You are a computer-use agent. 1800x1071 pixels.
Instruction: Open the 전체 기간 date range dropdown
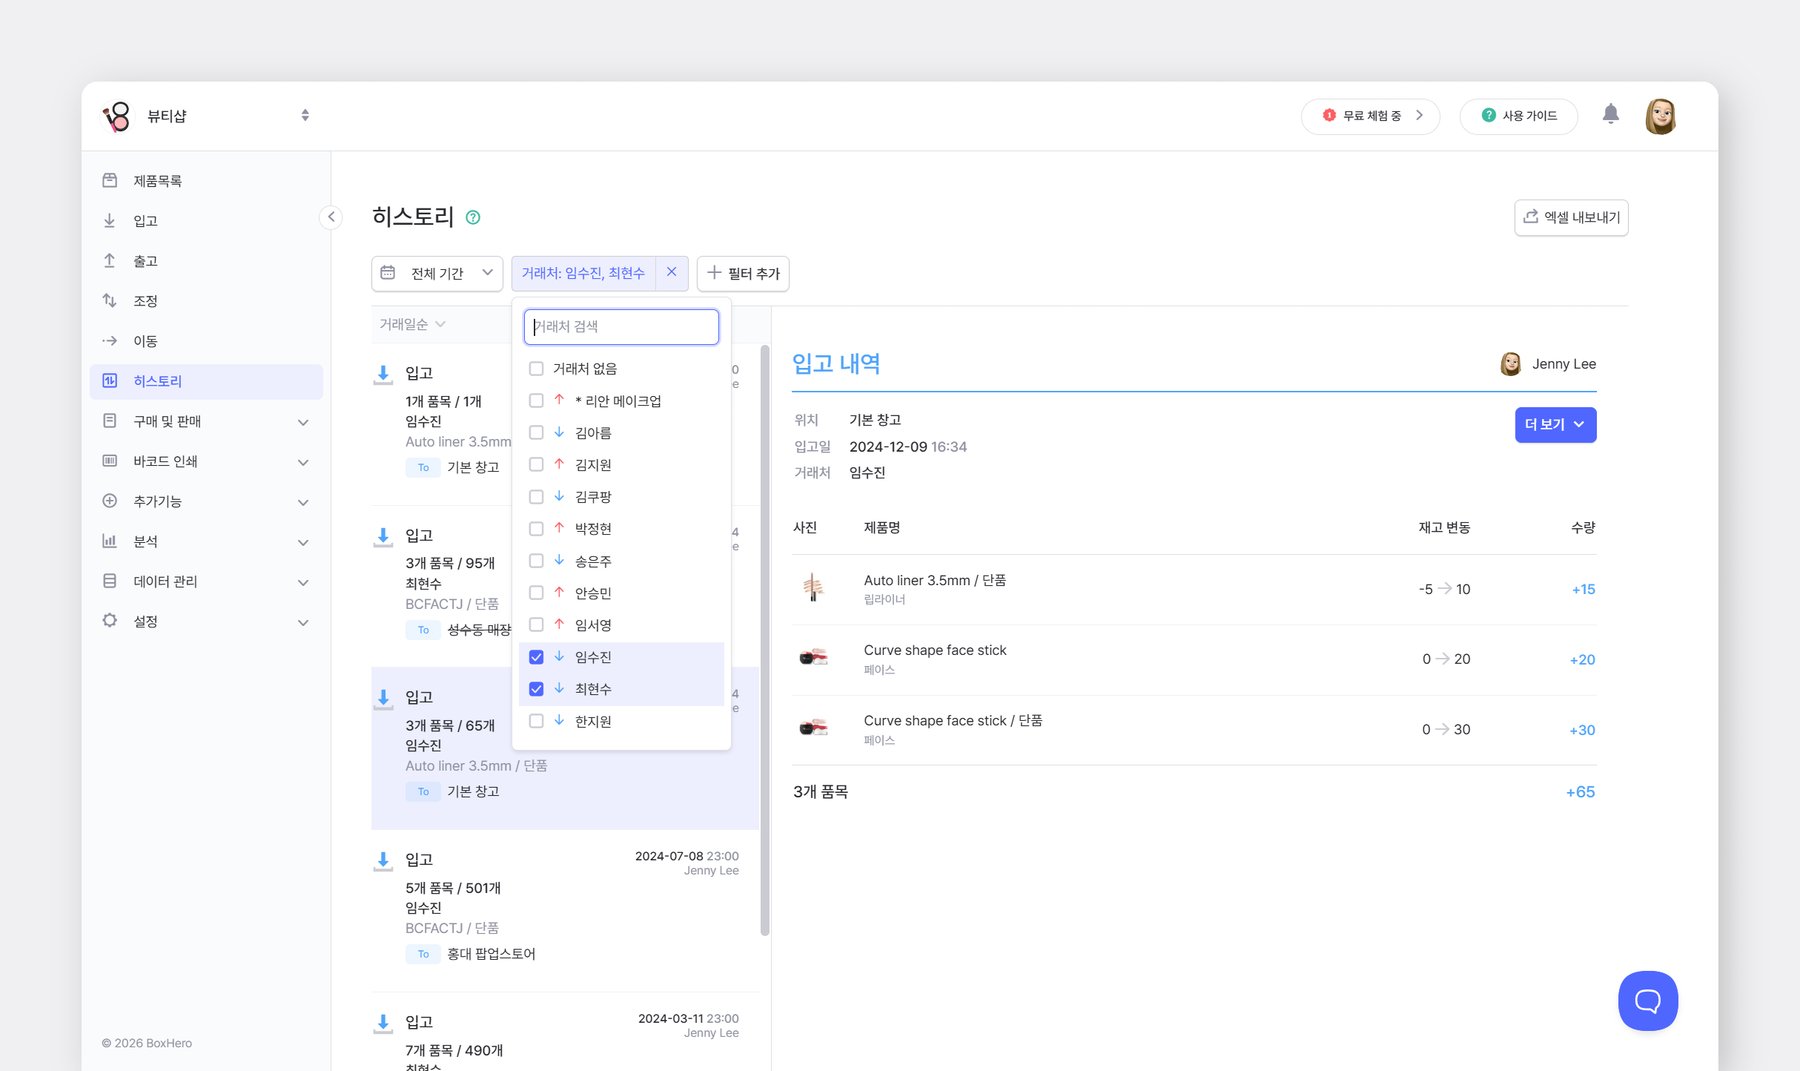(437, 273)
